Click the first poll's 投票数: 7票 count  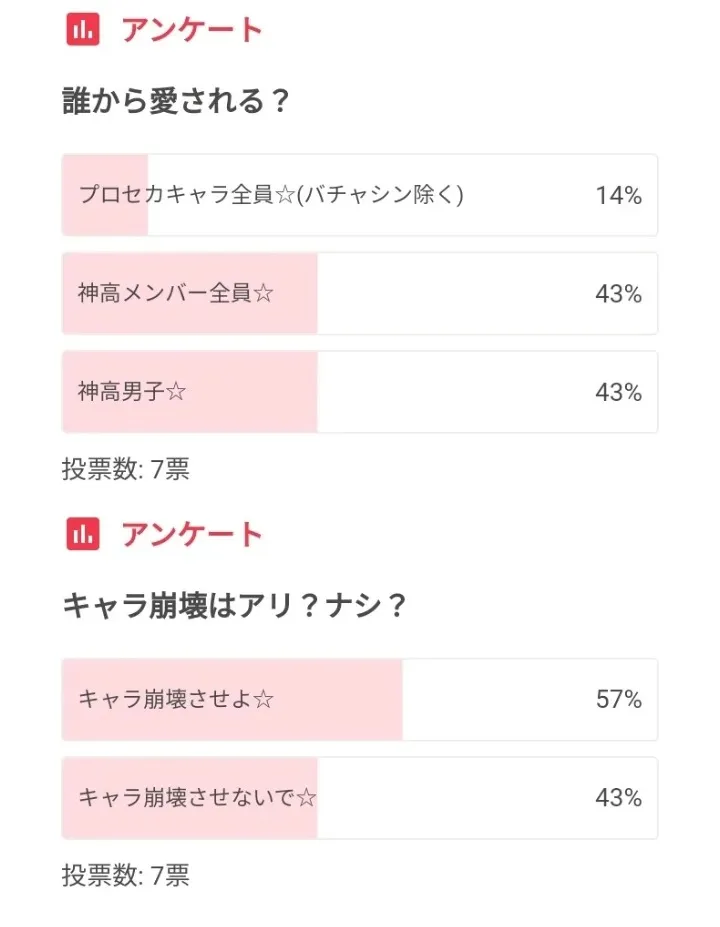(126, 470)
